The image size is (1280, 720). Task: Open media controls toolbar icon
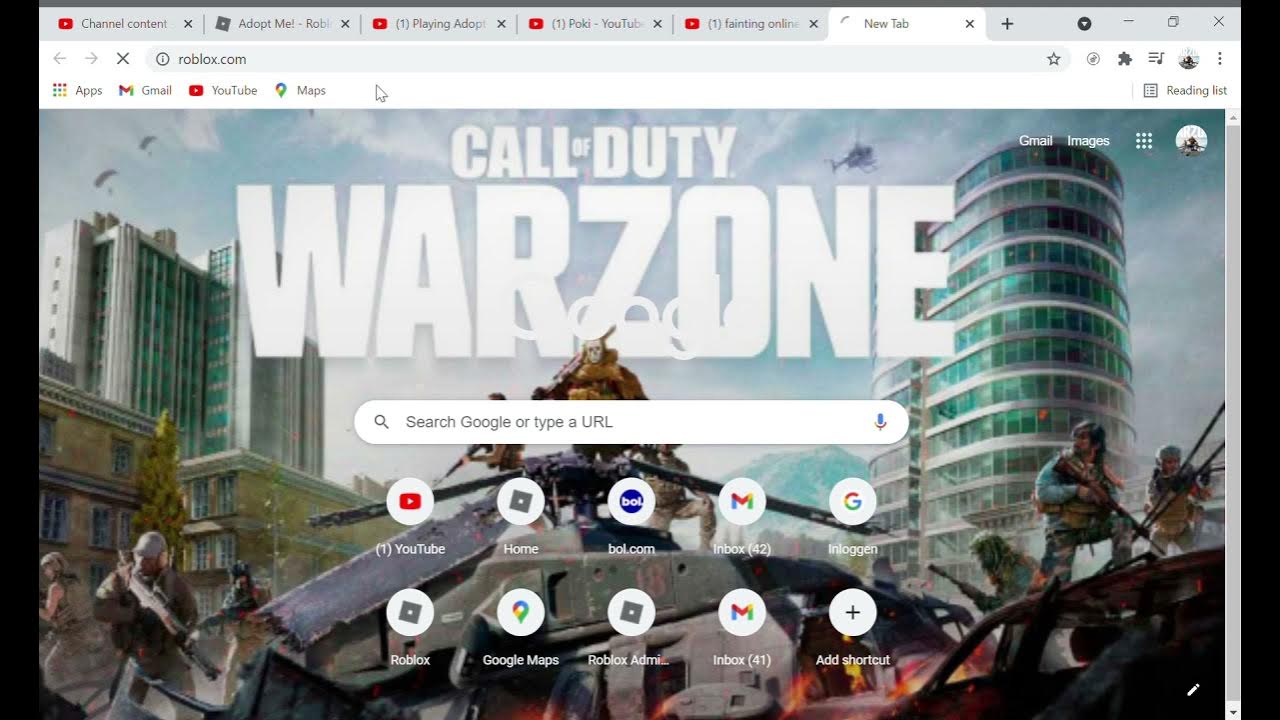pos(1156,59)
